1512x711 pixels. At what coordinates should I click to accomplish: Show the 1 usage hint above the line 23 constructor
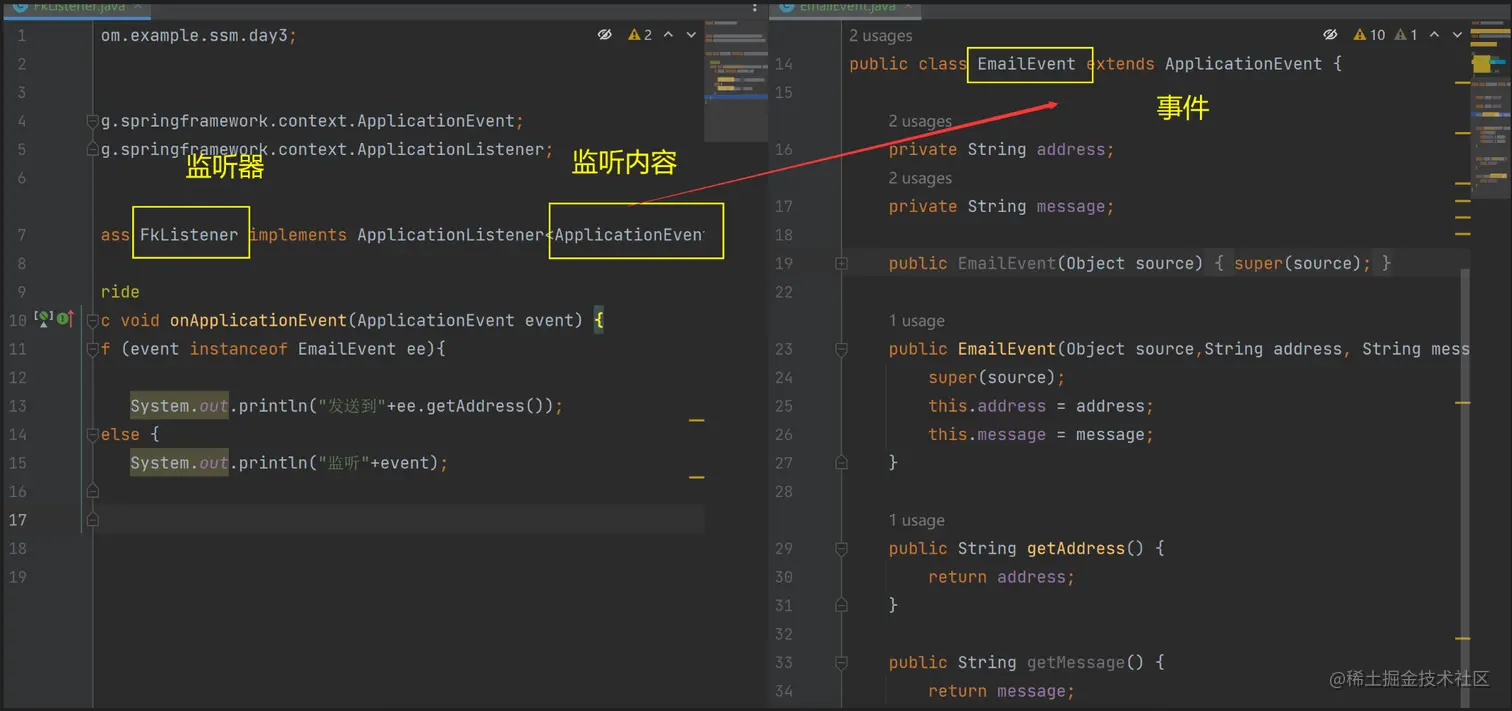[916, 321]
